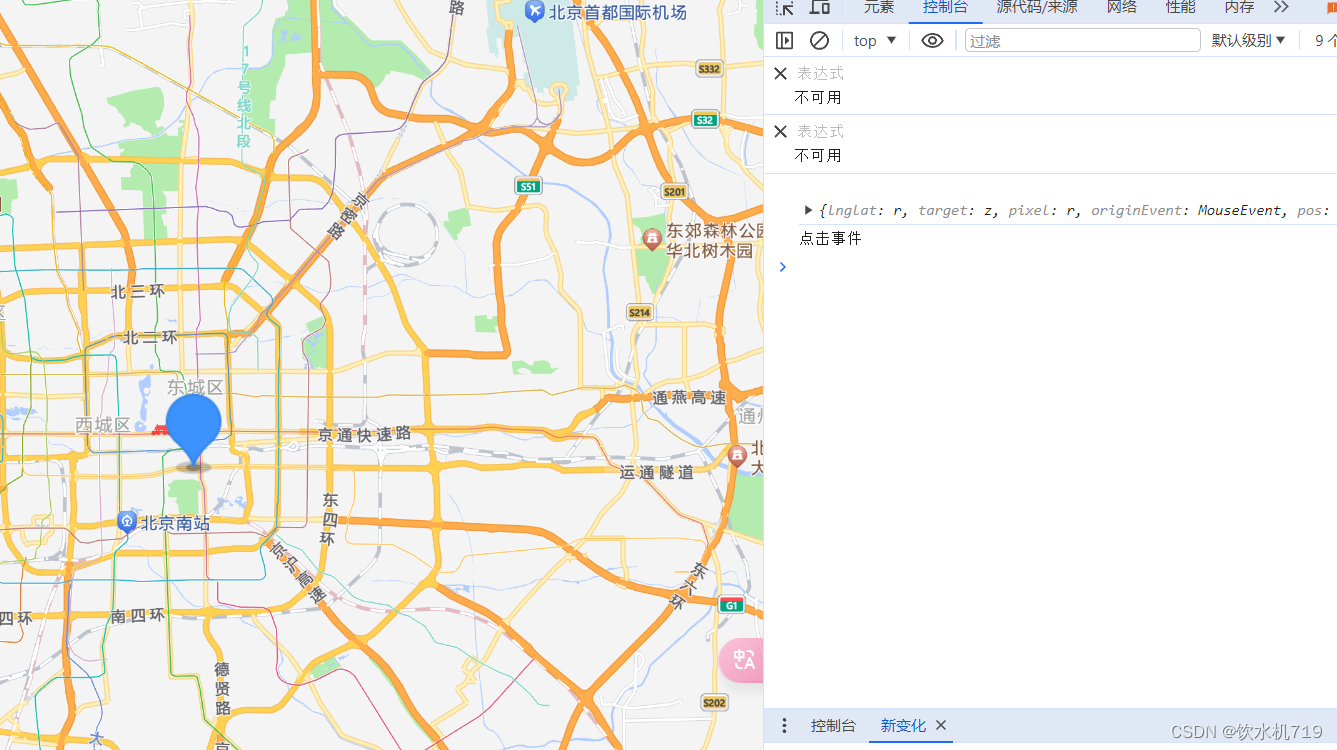Click the 华北树木园 map label
Image resolution: width=1337 pixels, height=750 pixels.
(709, 250)
